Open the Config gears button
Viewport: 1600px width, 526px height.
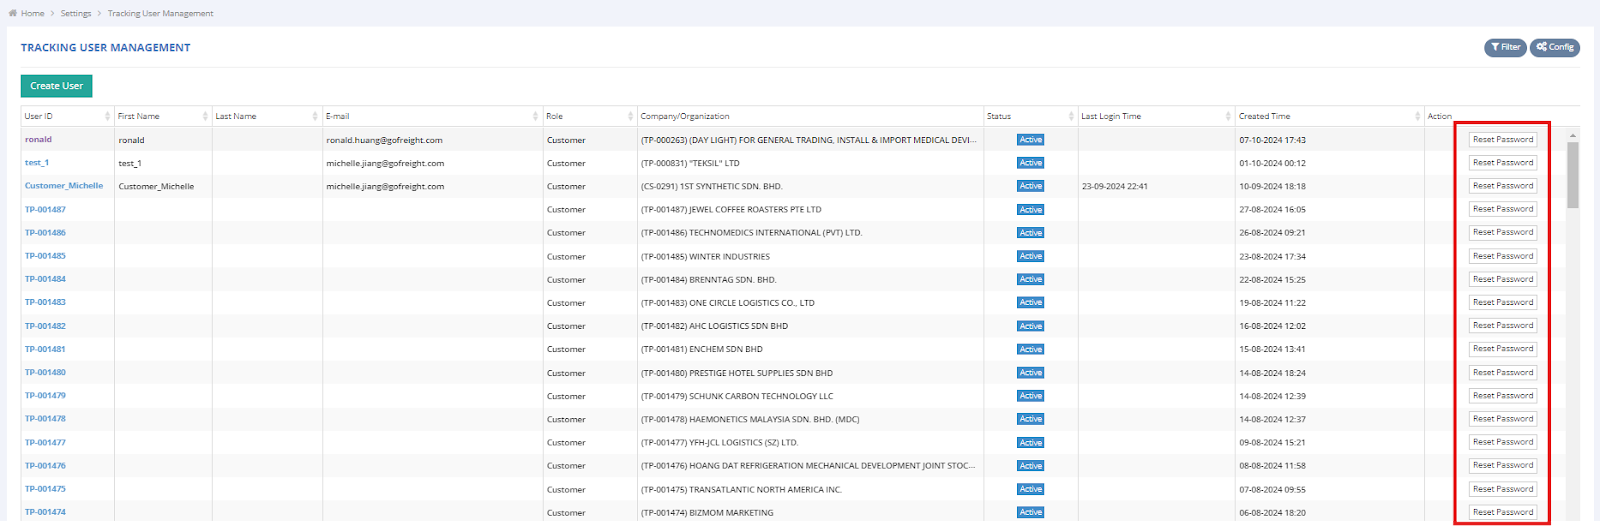[1555, 47]
